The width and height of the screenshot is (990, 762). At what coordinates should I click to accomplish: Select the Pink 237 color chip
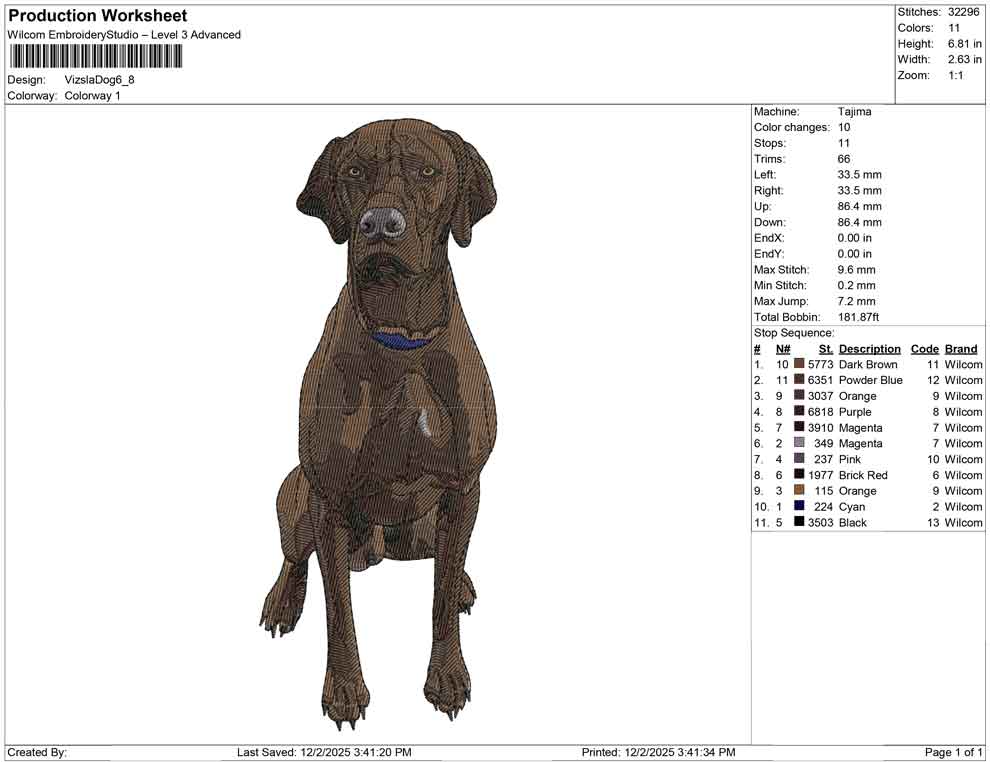pyautogui.click(x=801, y=459)
